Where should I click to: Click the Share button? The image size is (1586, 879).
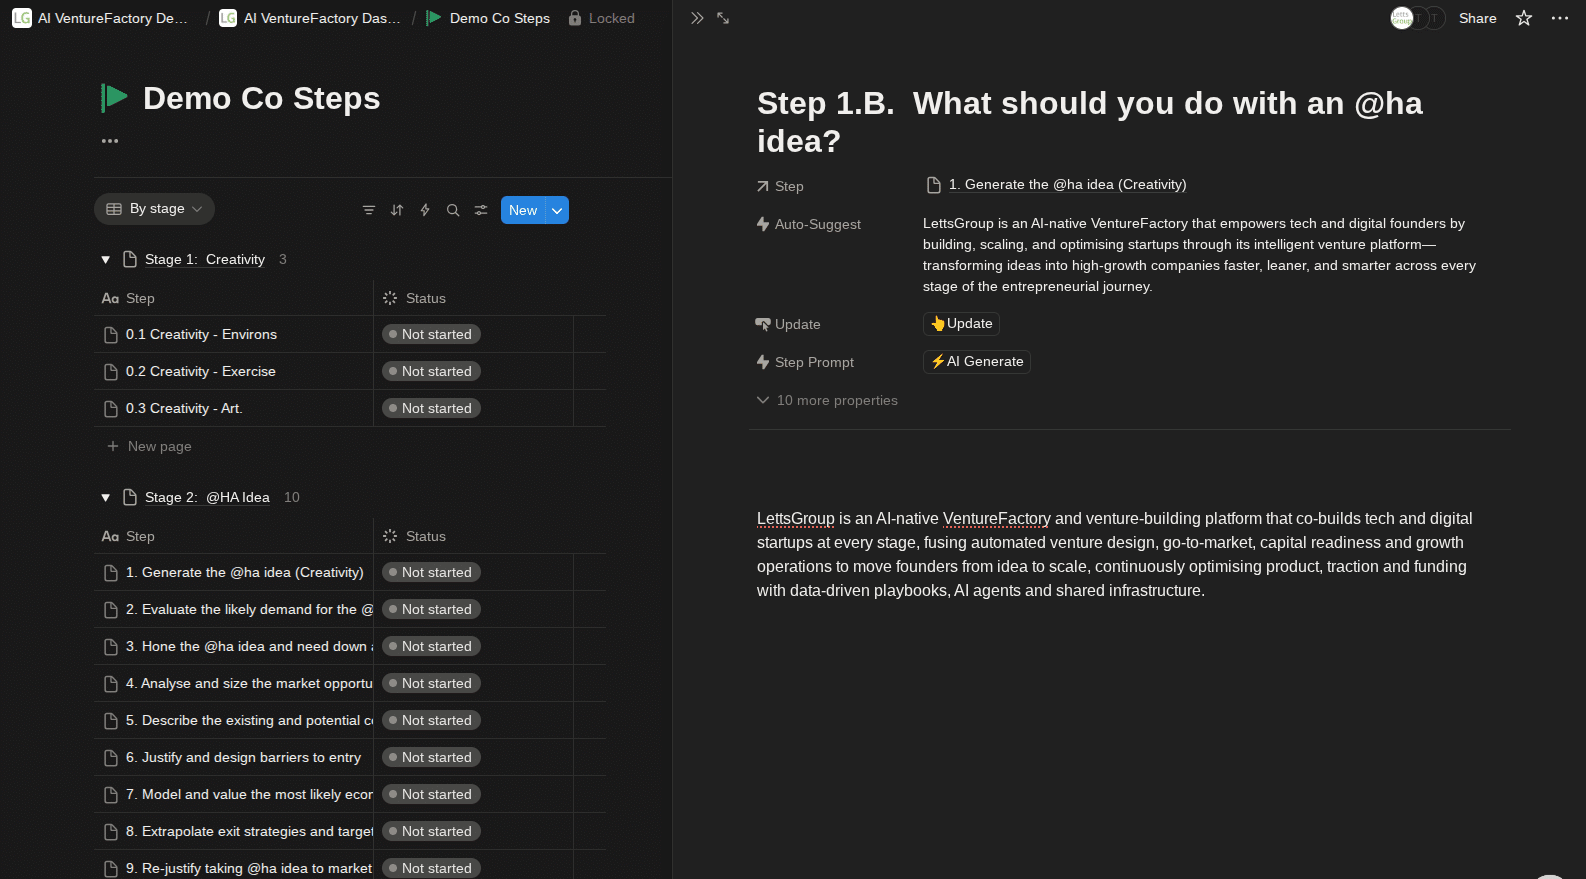click(1478, 18)
